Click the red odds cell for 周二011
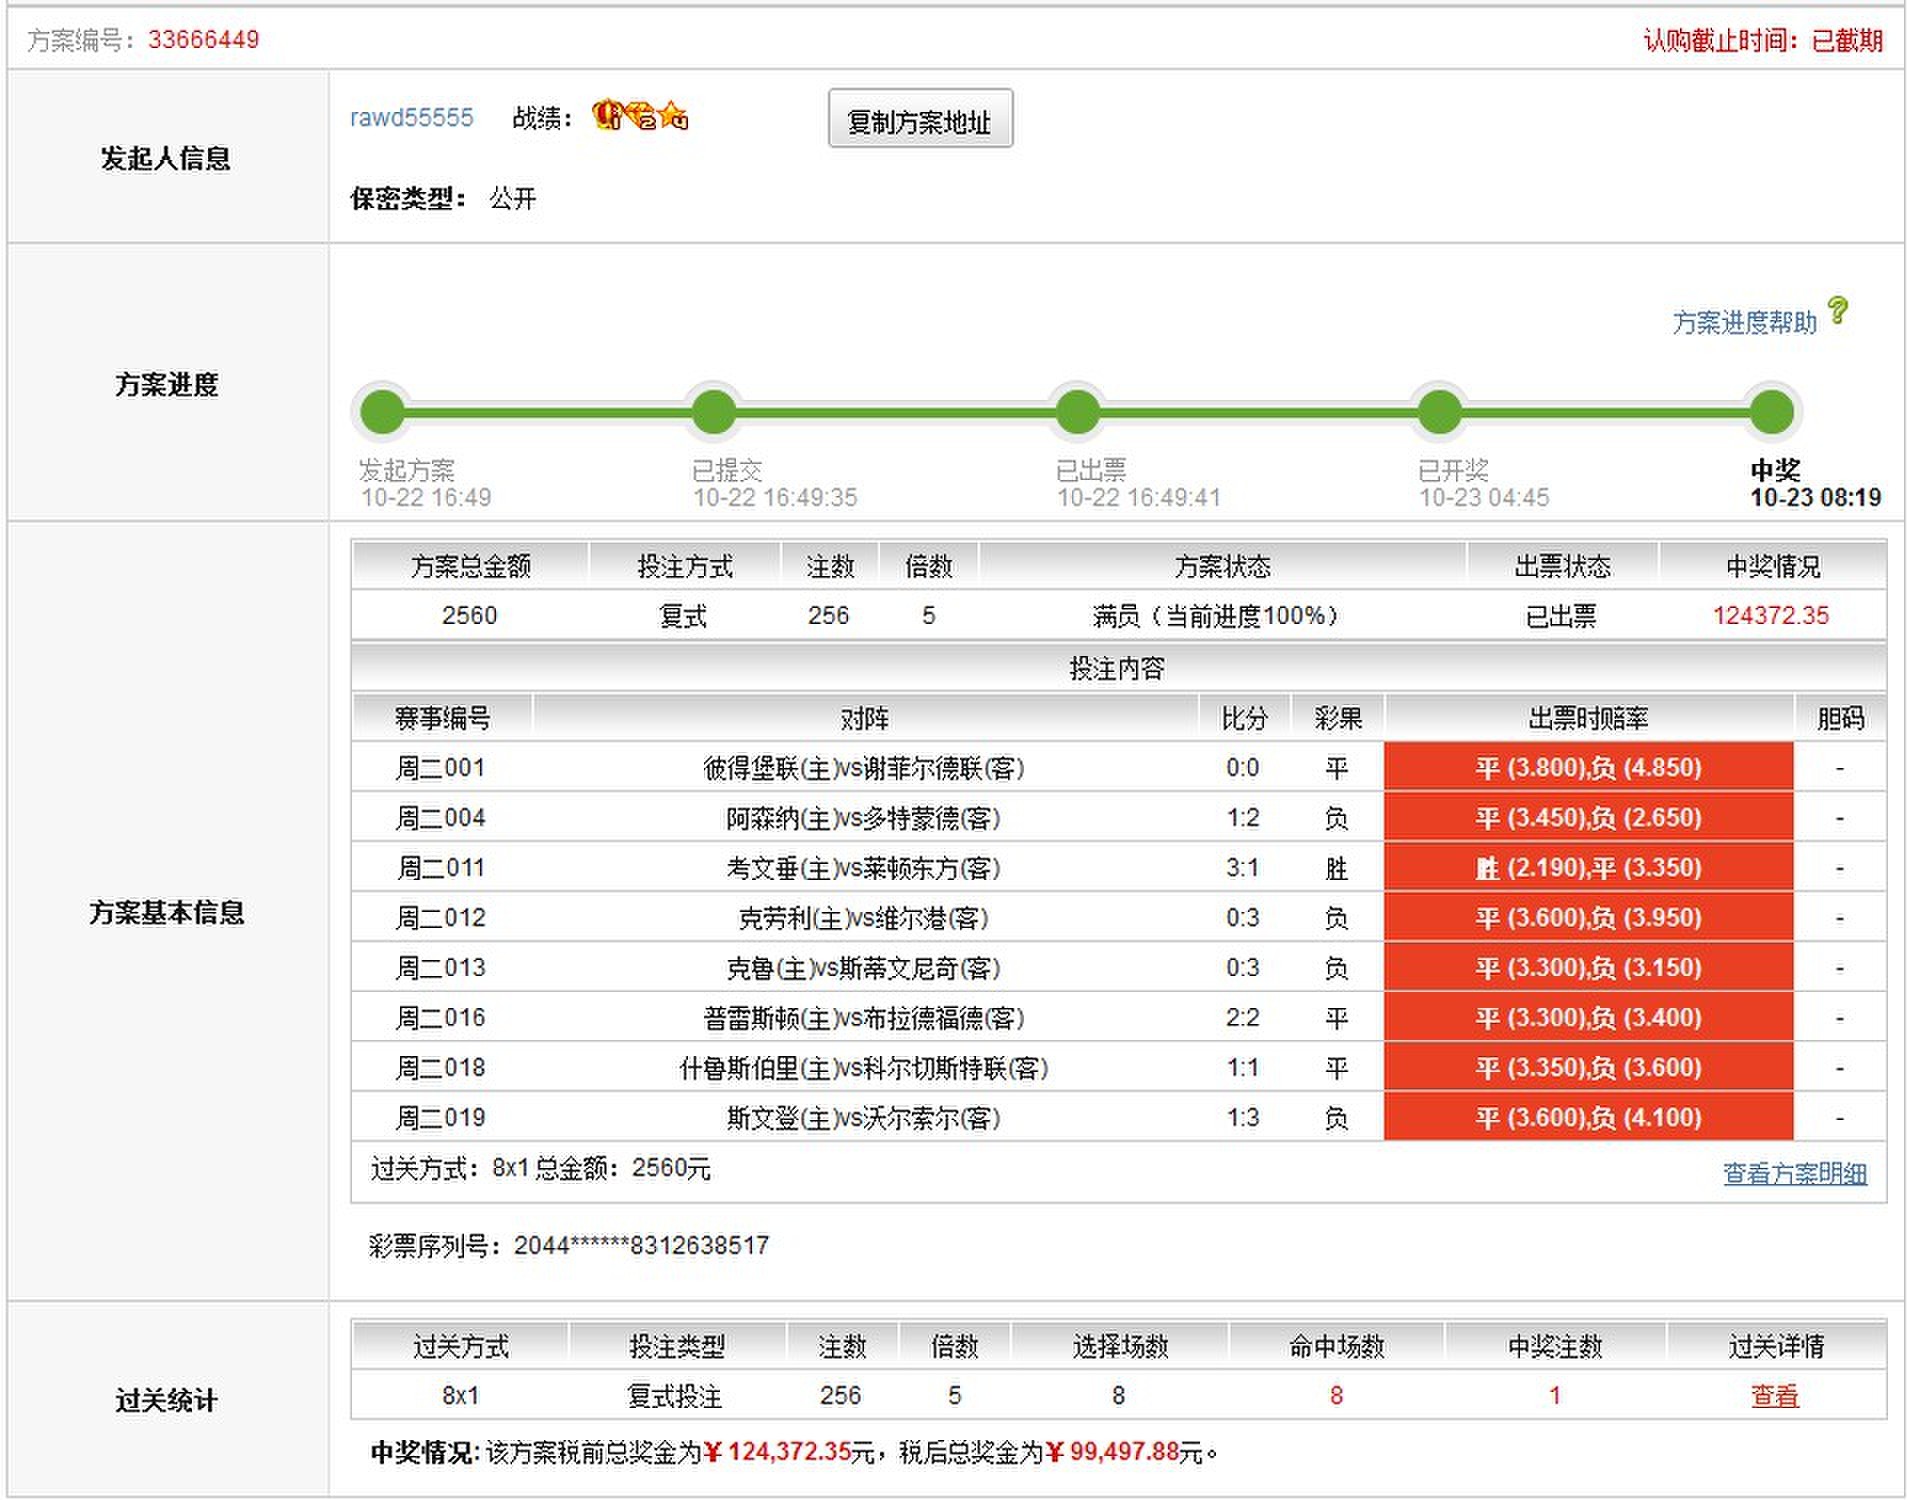Viewport: 1908px width, 1500px height. (1588, 867)
